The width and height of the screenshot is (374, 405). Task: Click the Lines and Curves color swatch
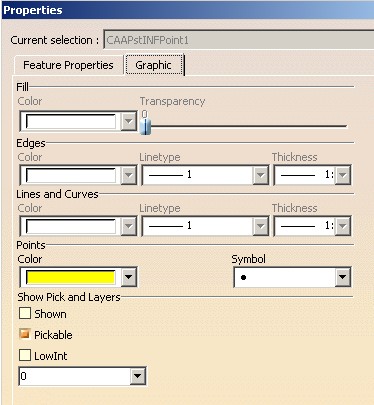(x=71, y=226)
